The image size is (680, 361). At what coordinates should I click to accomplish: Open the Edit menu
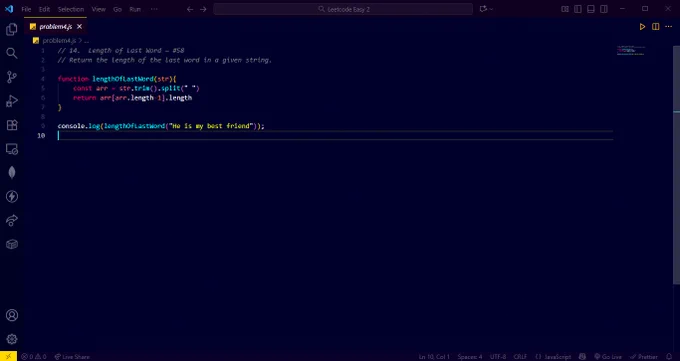pyautogui.click(x=44, y=9)
